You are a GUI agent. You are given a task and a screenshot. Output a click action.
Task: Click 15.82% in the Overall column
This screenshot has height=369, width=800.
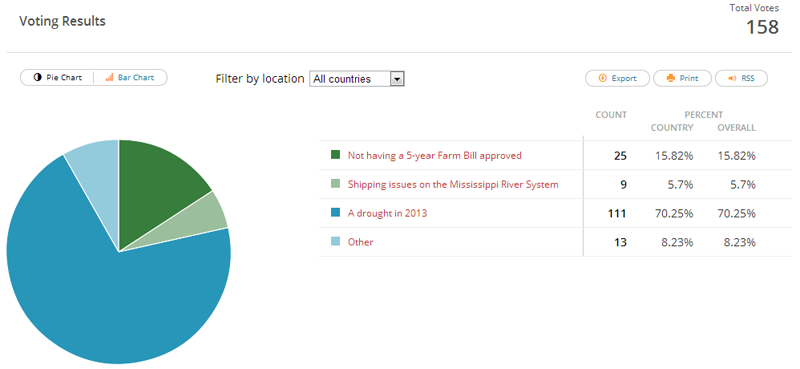coord(736,156)
